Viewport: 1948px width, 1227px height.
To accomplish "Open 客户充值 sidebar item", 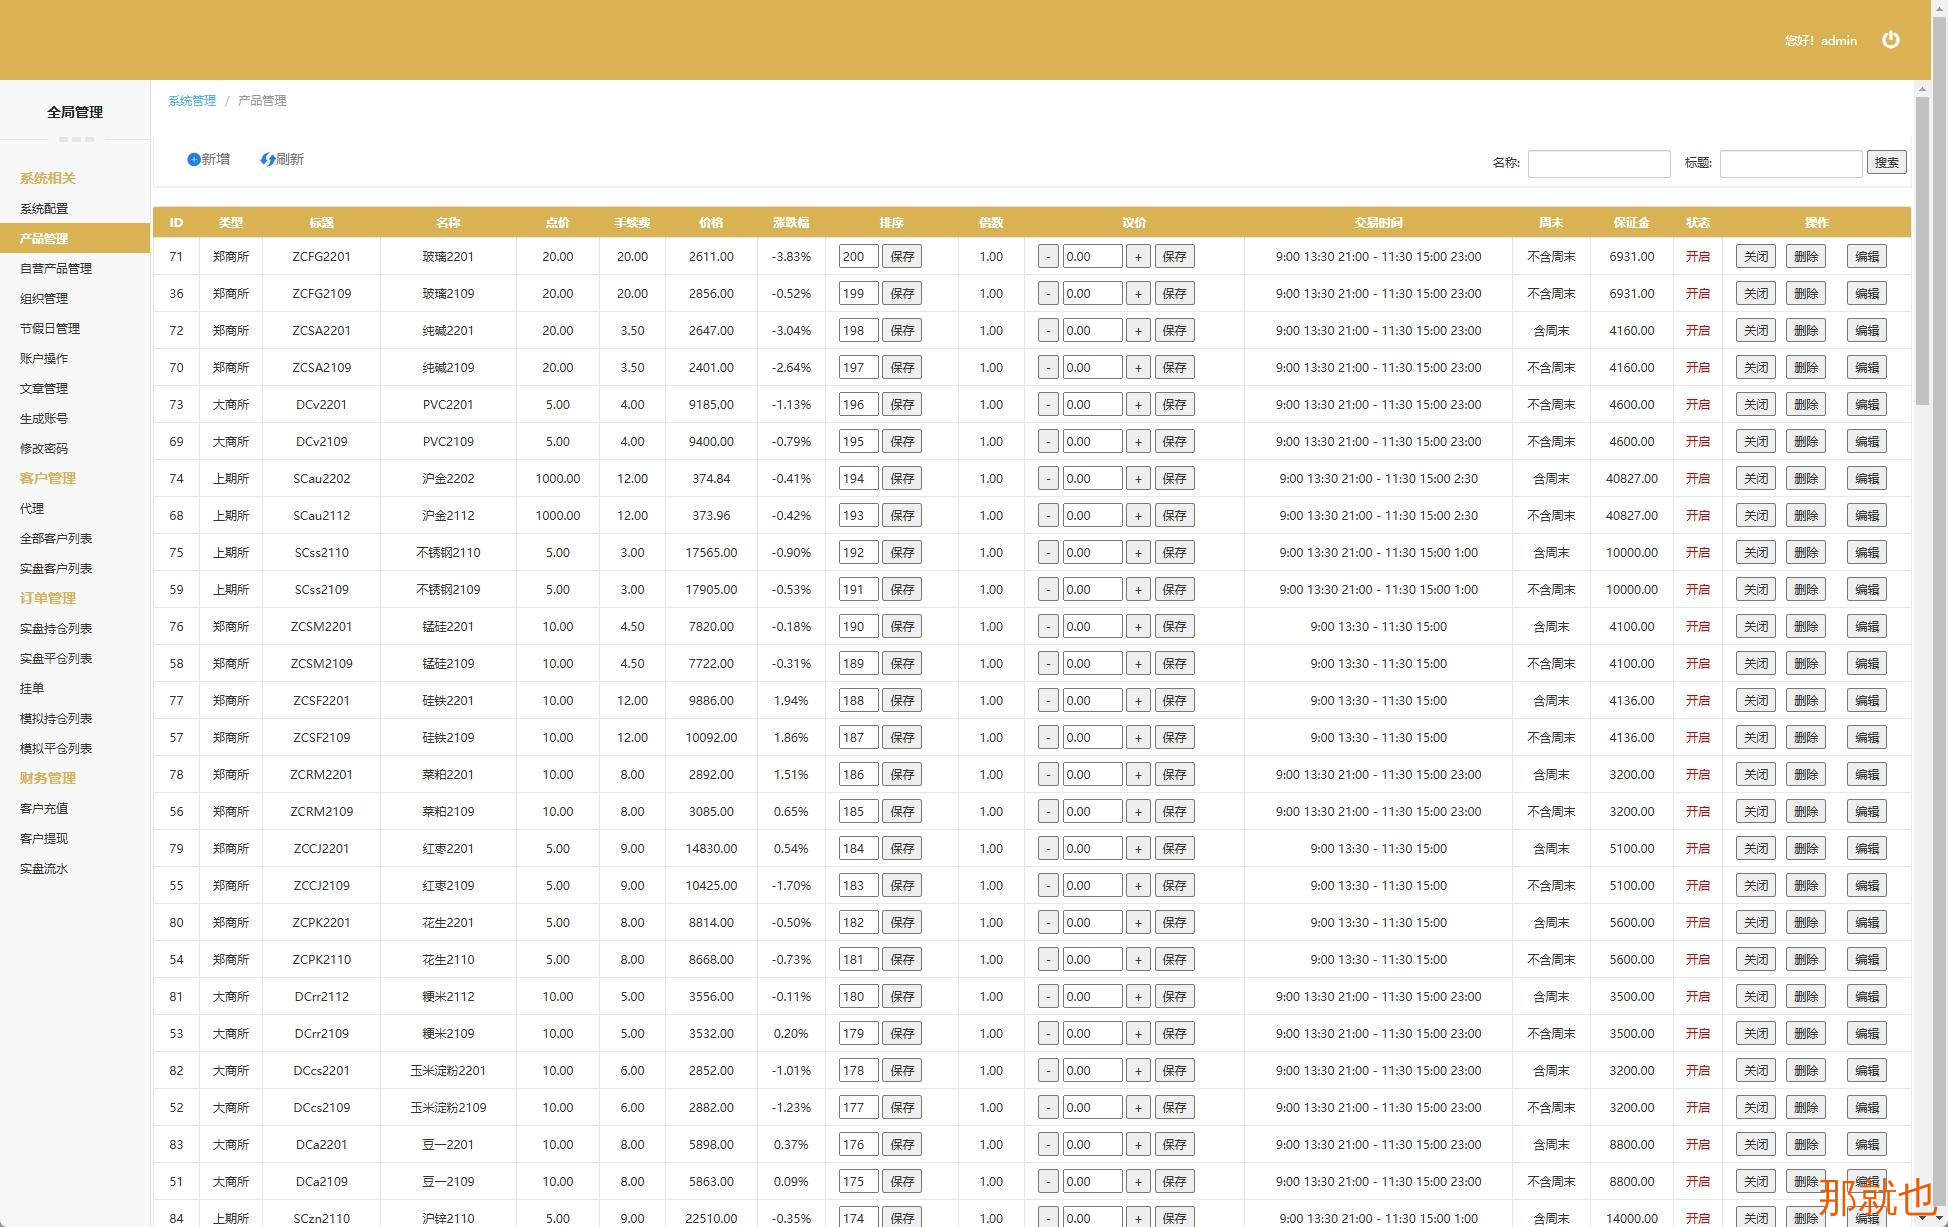I will tap(44, 808).
